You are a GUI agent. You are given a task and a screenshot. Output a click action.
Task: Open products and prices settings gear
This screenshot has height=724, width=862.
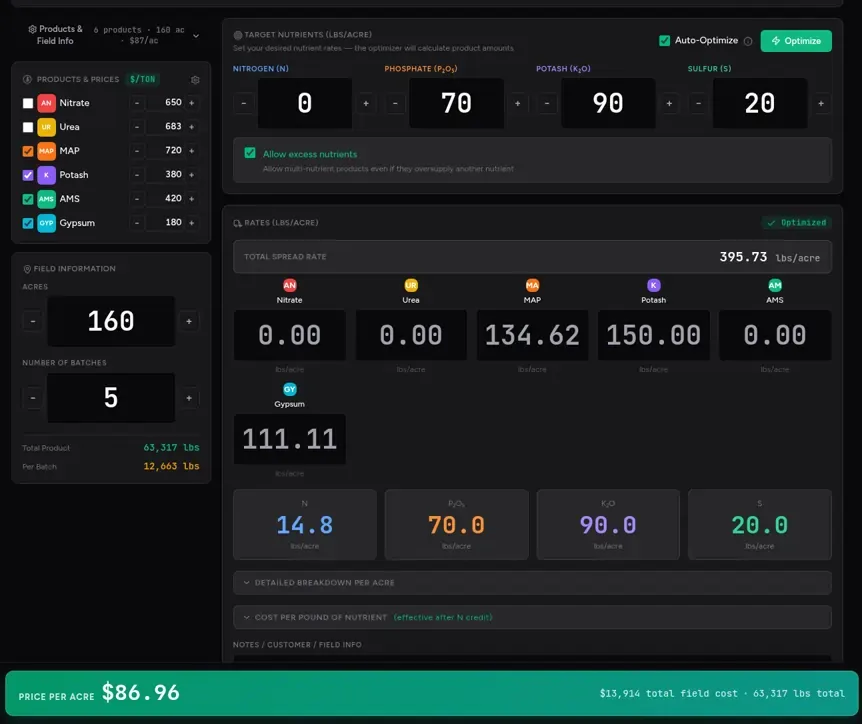(195, 80)
